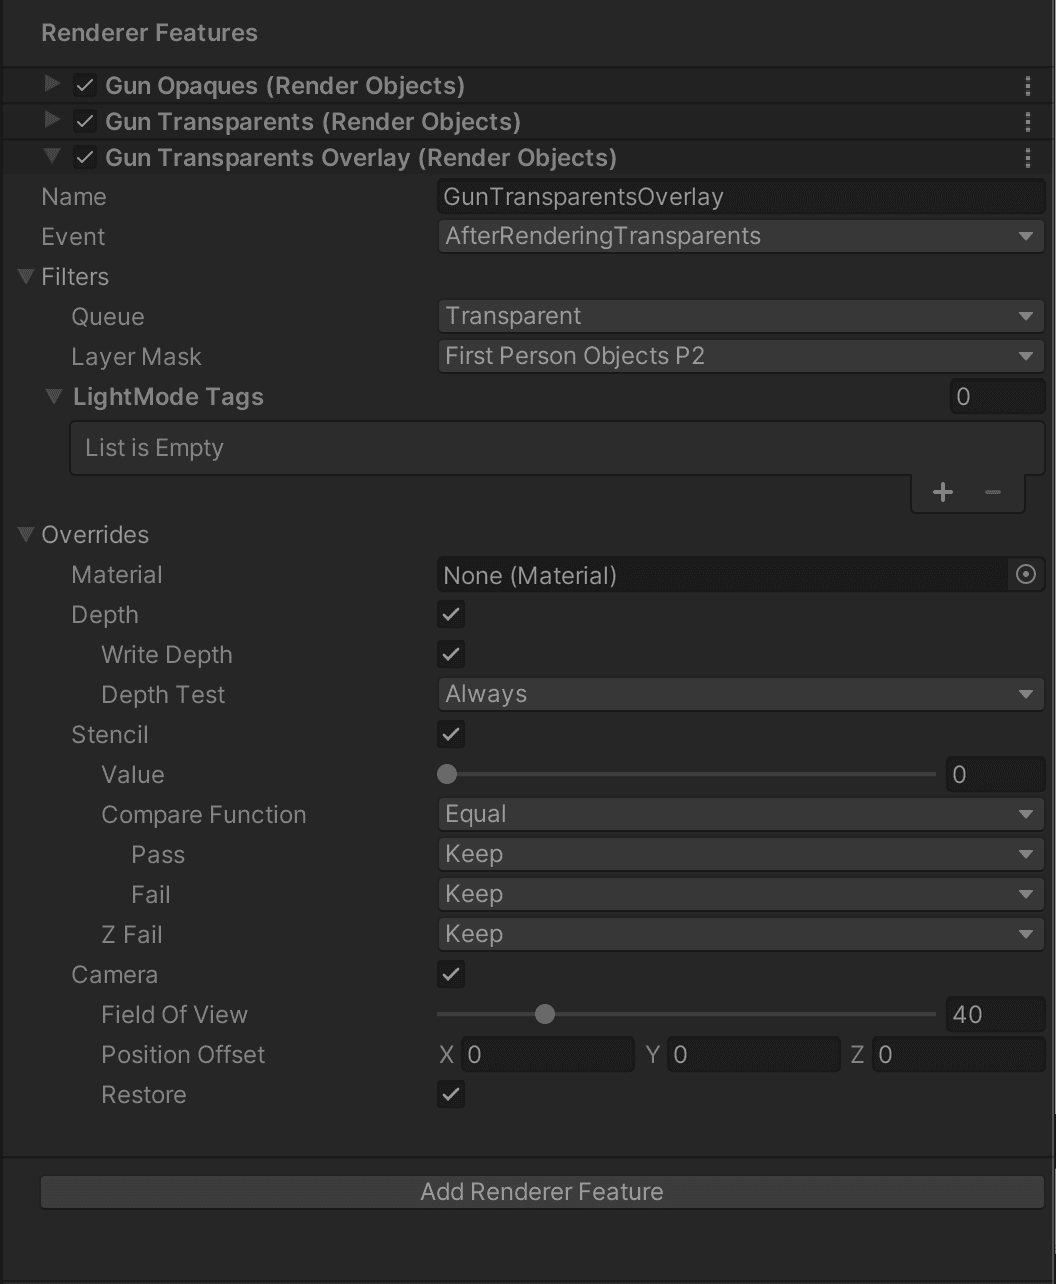Click the Add Renderer Feature button

click(x=542, y=1192)
